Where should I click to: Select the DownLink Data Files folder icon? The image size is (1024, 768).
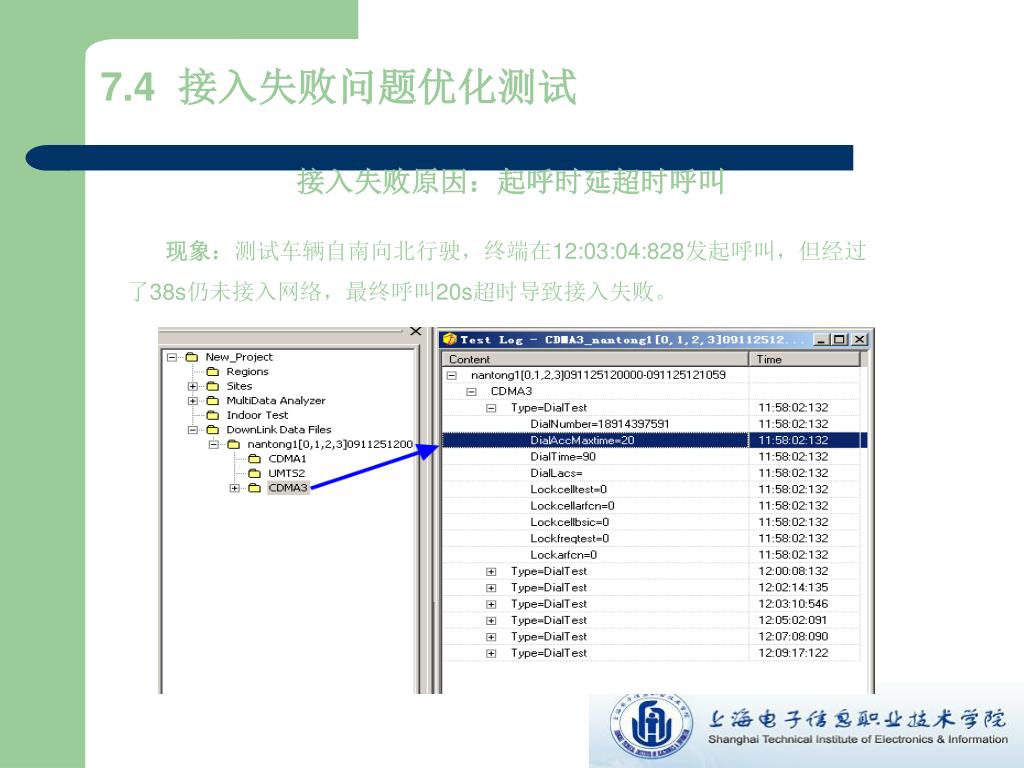coord(212,429)
